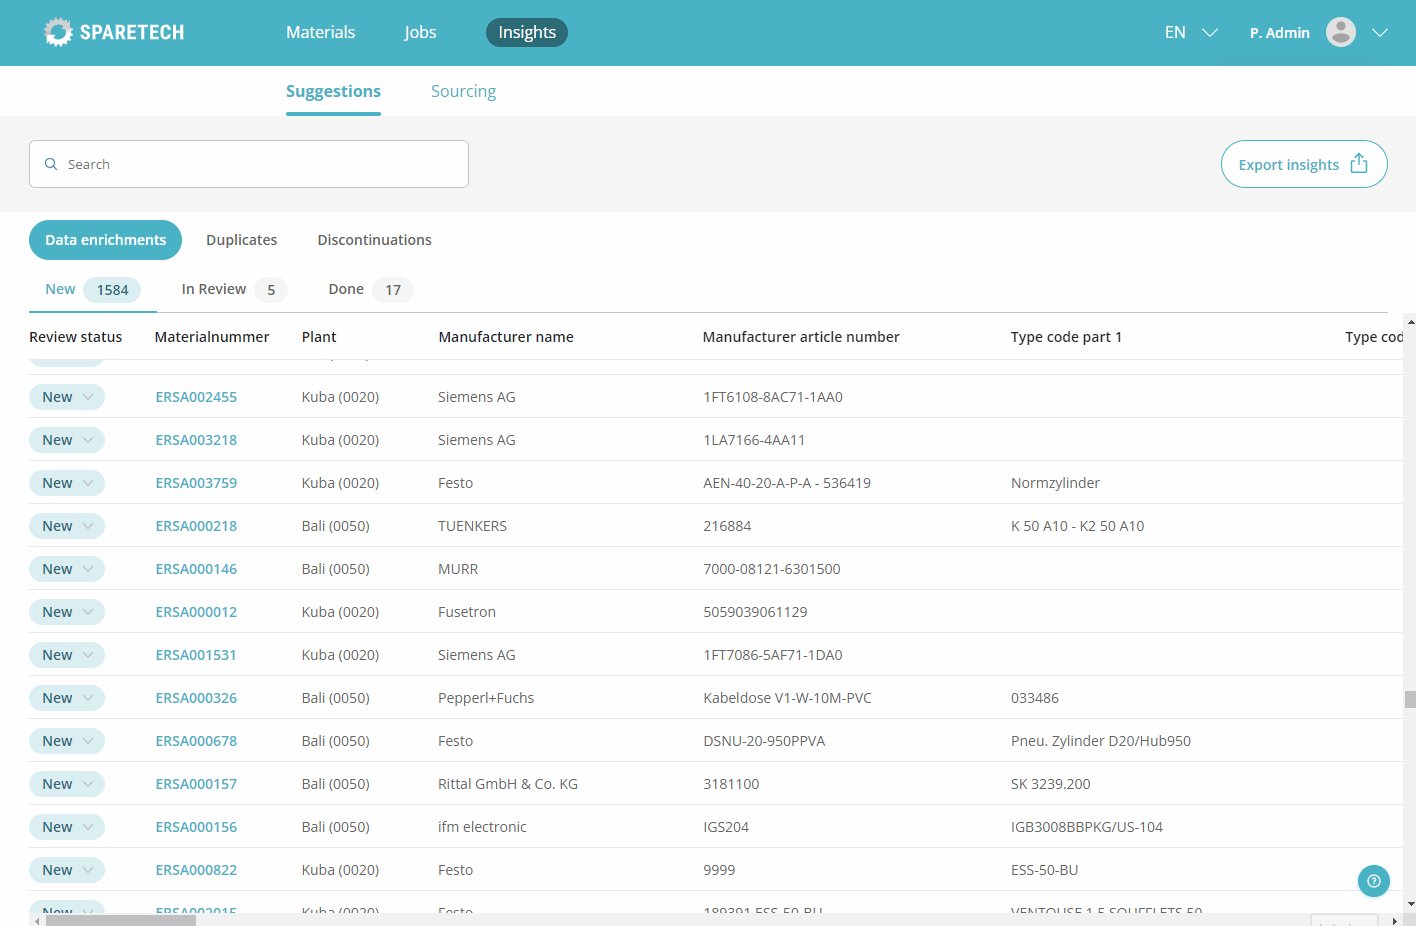This screenshot has height=926, width=1416.
Task: Open review status dropdown for ERSA002455
Action: (67, 397)
